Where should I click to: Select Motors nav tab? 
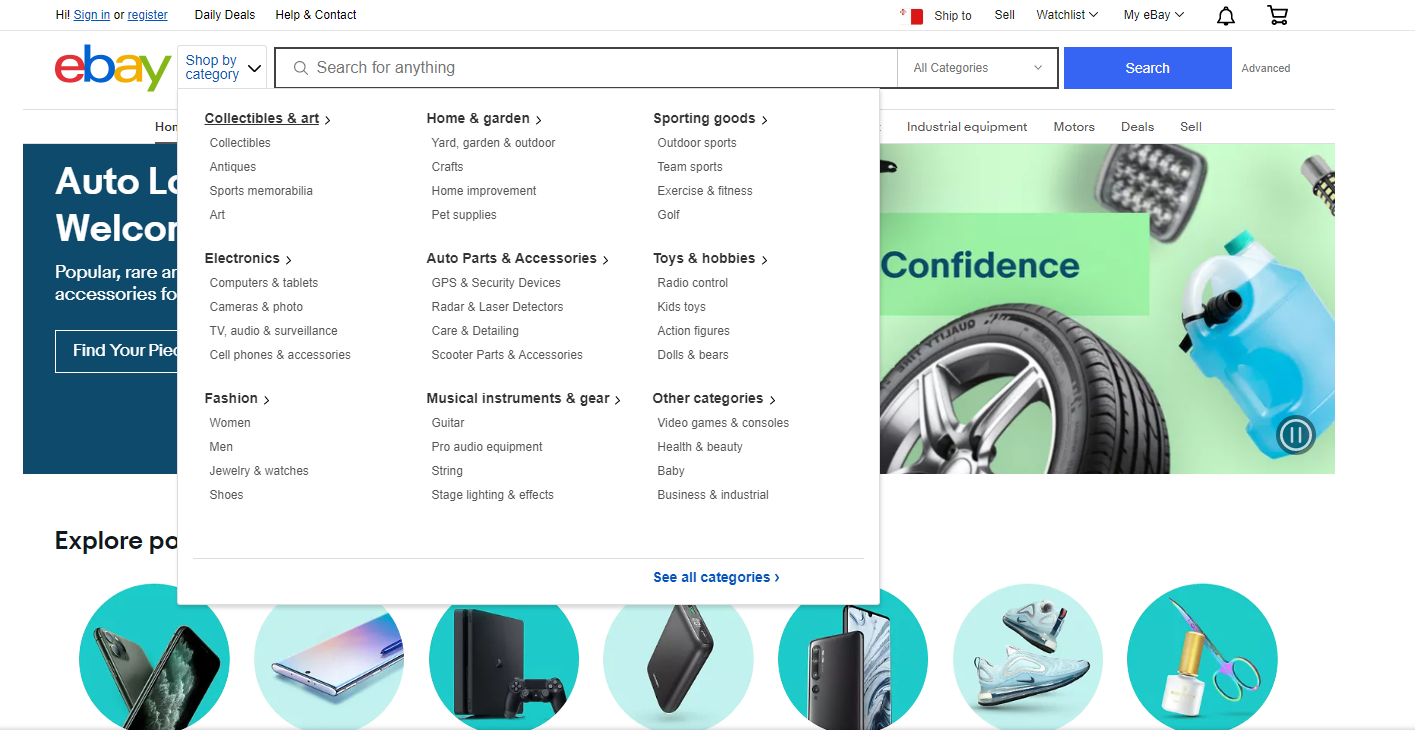coord(1074,127)
